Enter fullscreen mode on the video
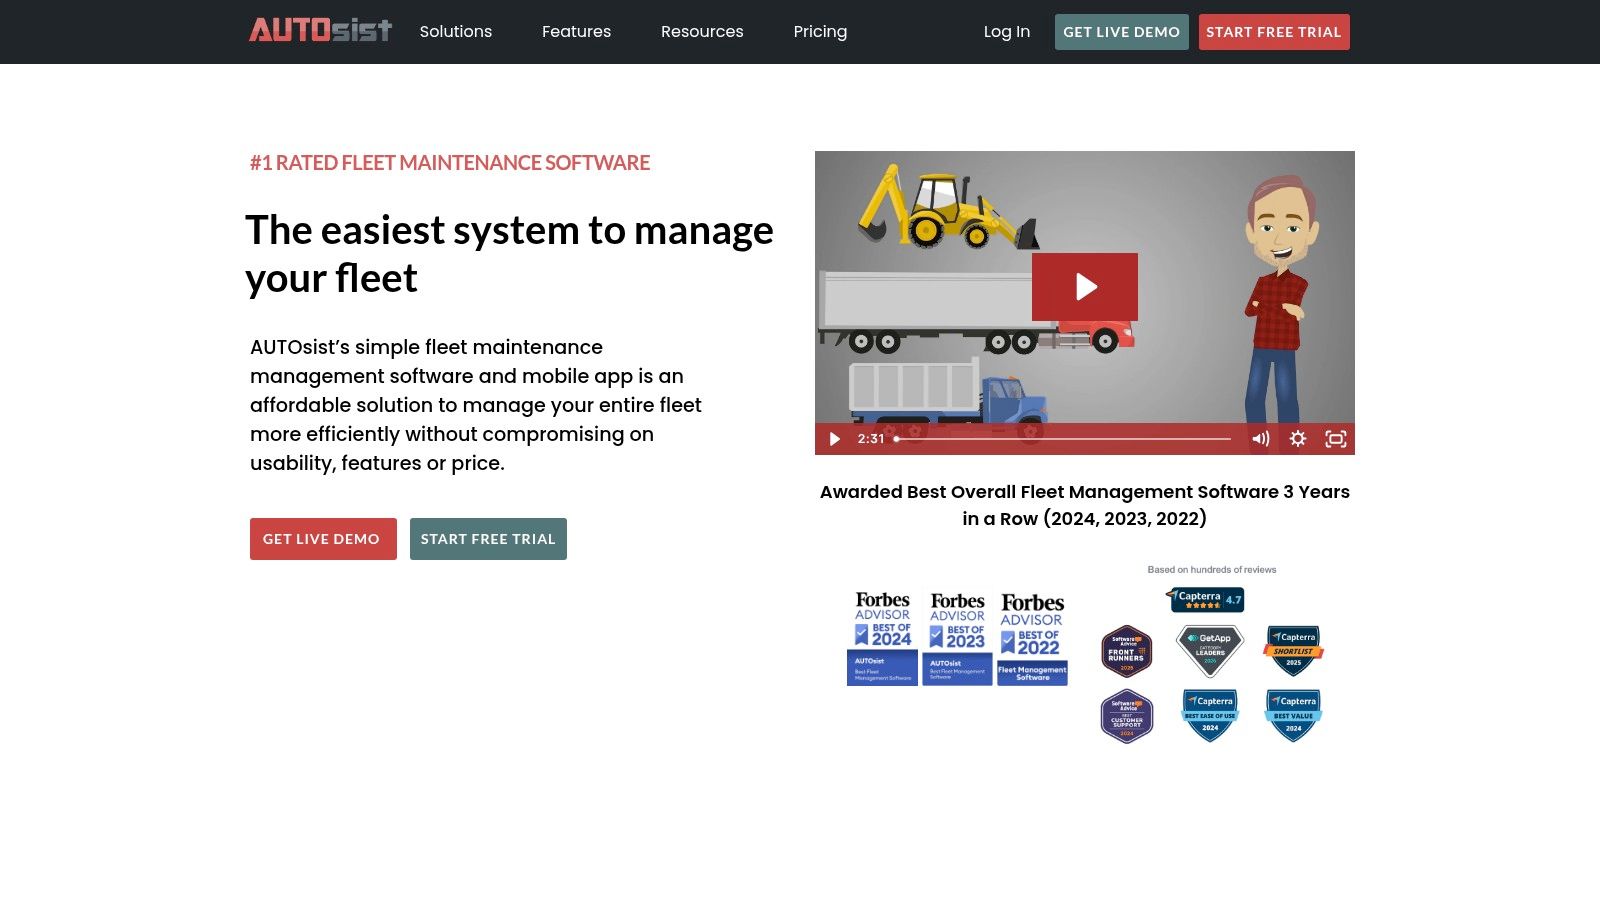Viewport: 1600px width, 900px height. coord(1335,439)
